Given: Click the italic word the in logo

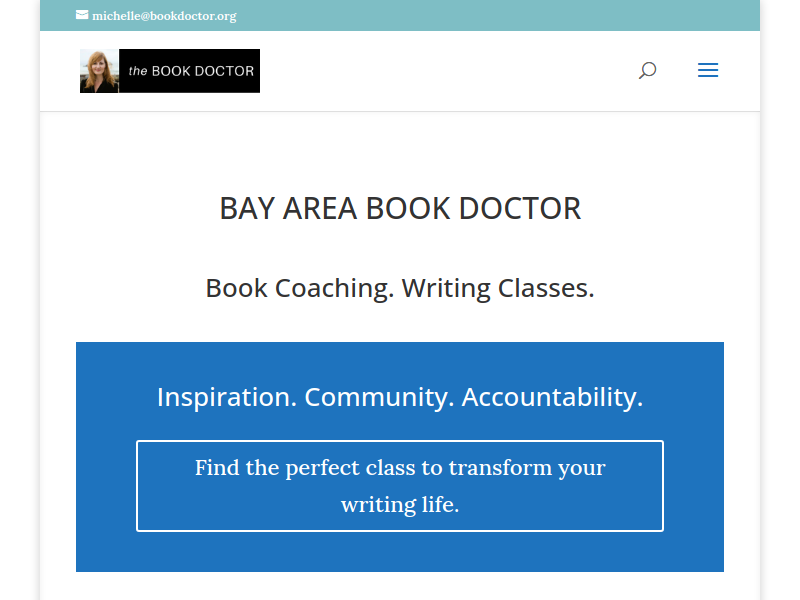Looking at the screenshot, I should point(138,71).
